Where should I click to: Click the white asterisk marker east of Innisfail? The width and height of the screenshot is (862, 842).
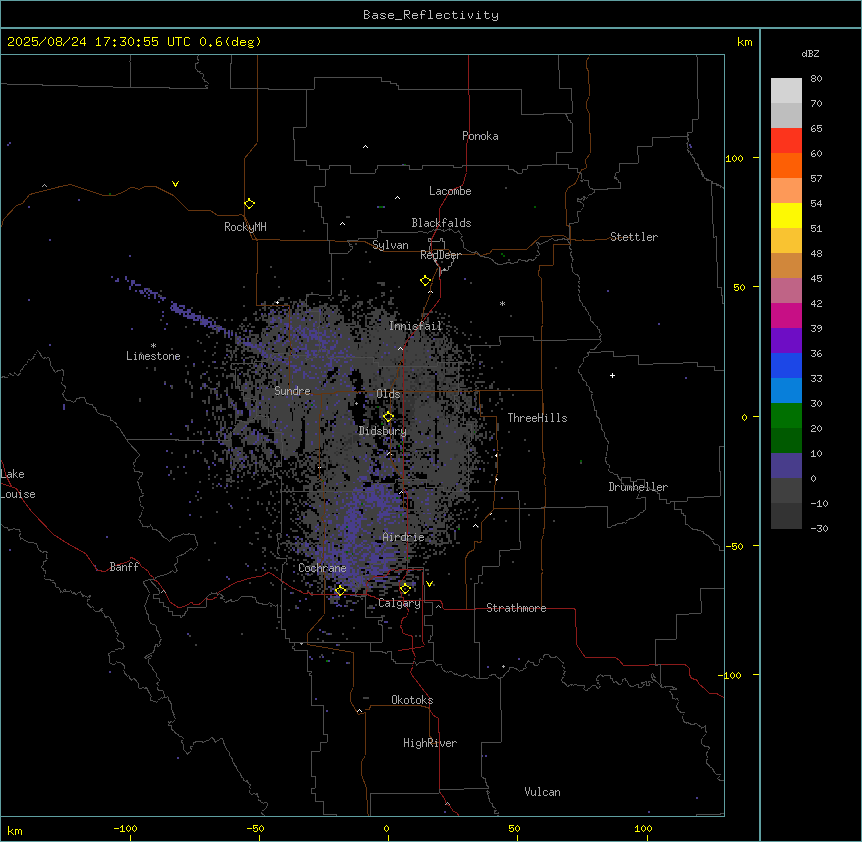coord(502,303)
